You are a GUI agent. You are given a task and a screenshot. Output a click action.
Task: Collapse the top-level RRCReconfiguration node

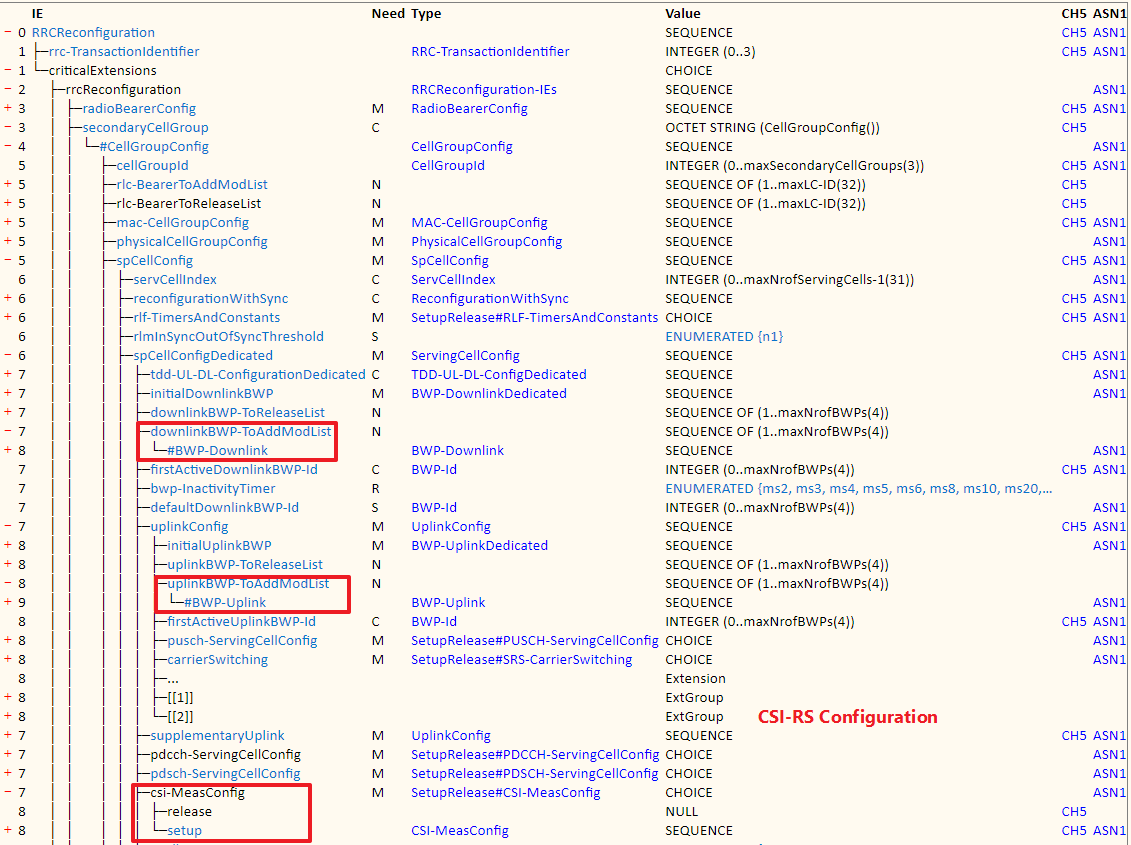click(8, 32)
